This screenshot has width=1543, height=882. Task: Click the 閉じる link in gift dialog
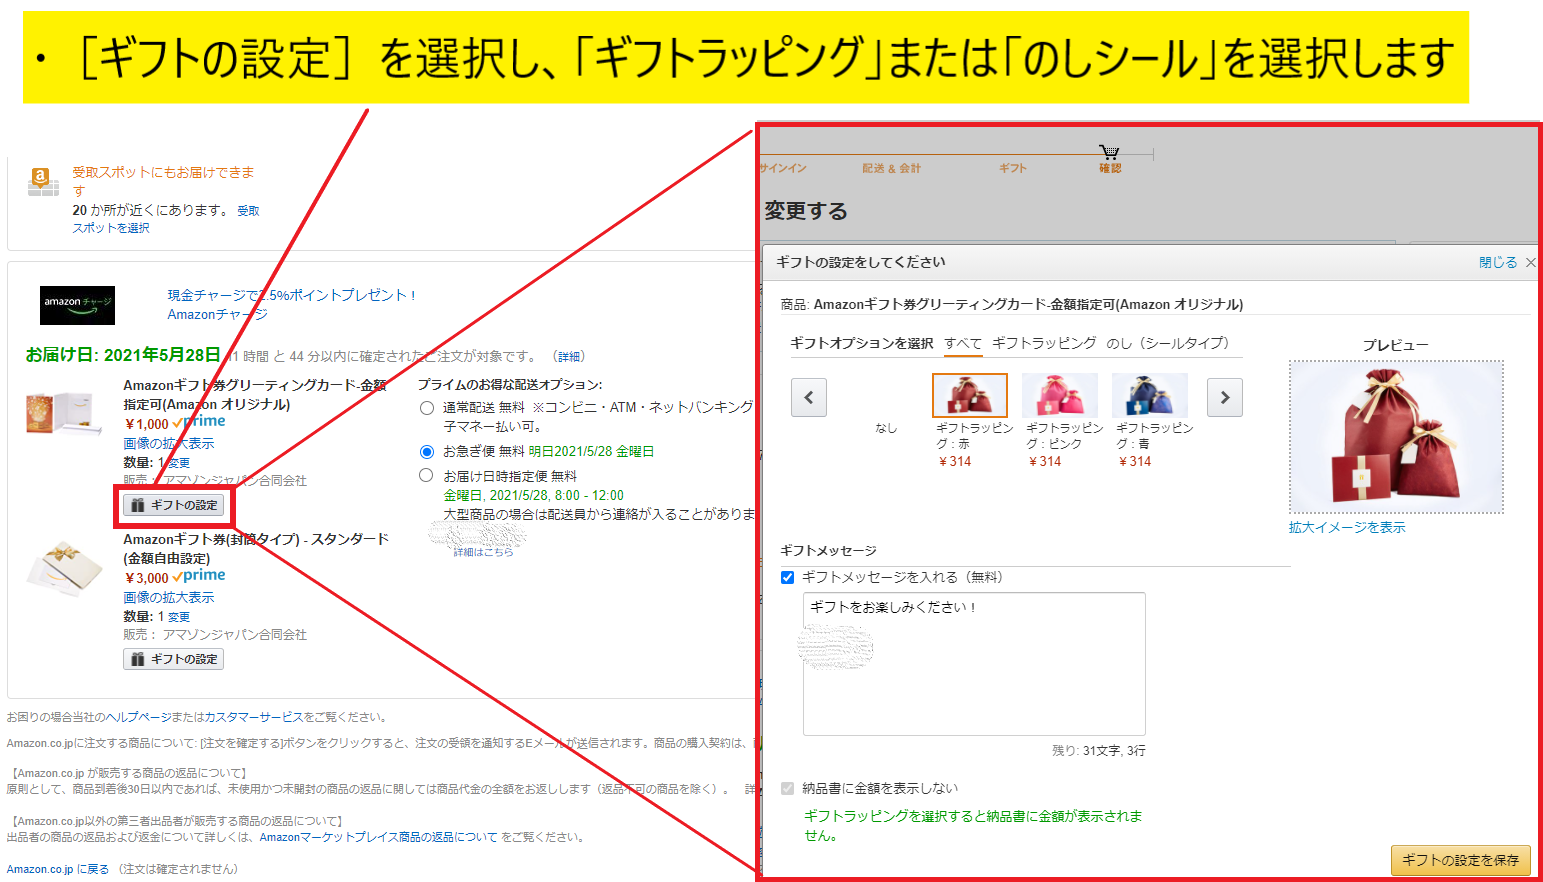point(1498,262)
